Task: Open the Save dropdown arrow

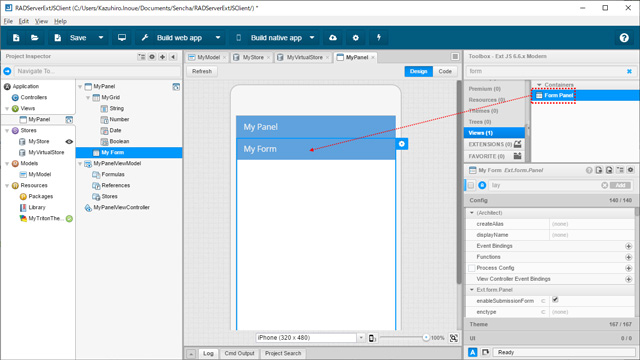Action: [x=101, y=38]
